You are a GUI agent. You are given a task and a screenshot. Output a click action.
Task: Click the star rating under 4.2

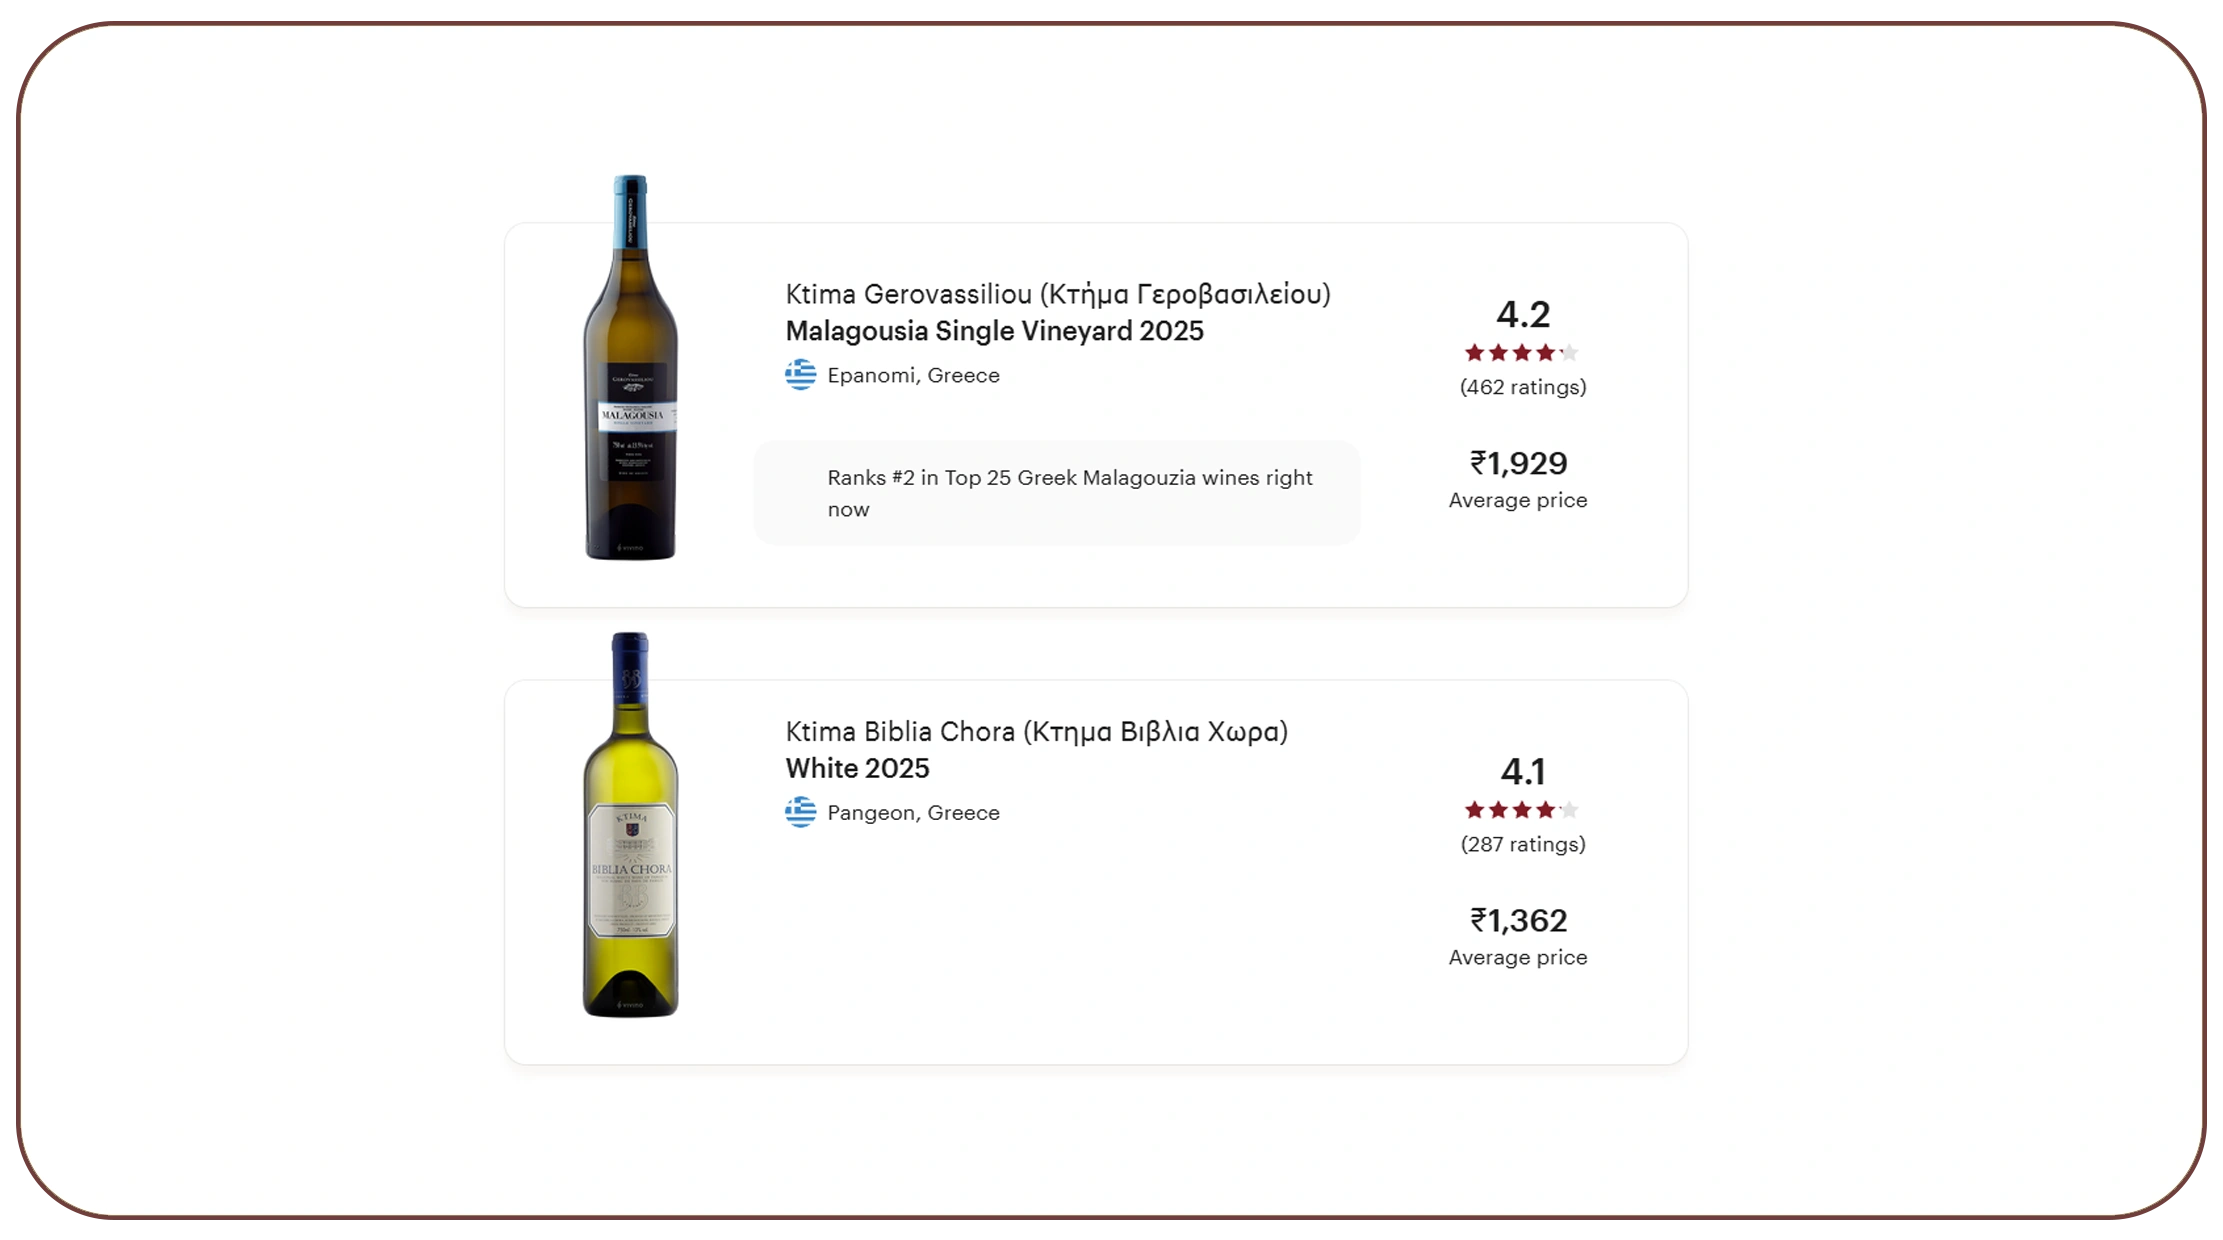(x=1521, y=353)
